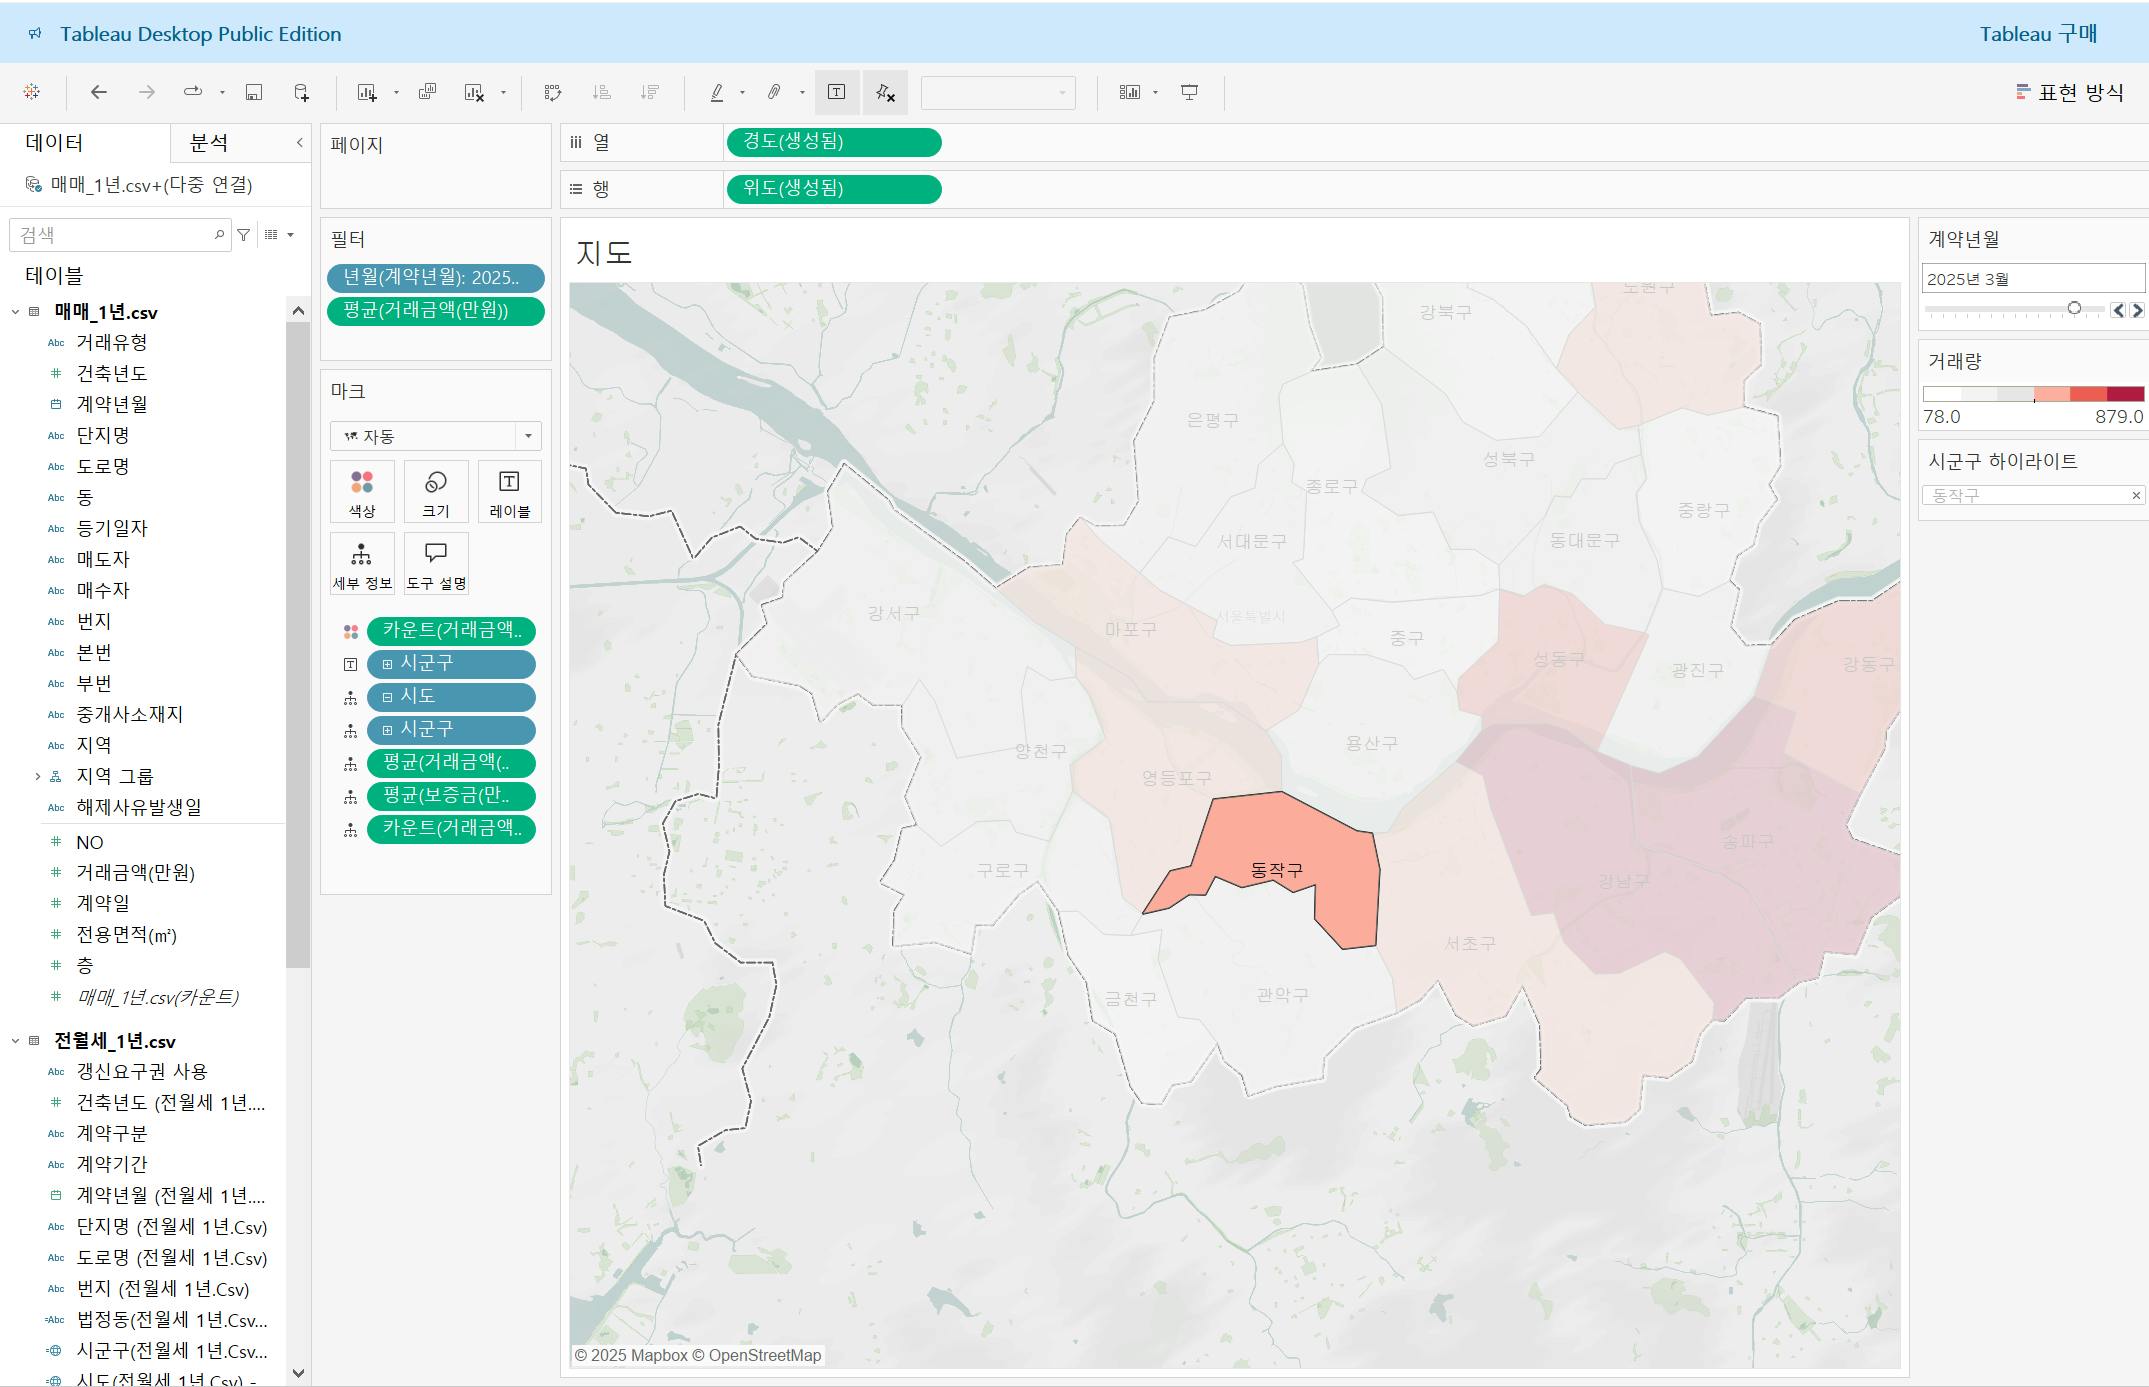Expand the 지역 그룹 field
Viewport: 2149px width, 1387px height.
click(38, 776)
